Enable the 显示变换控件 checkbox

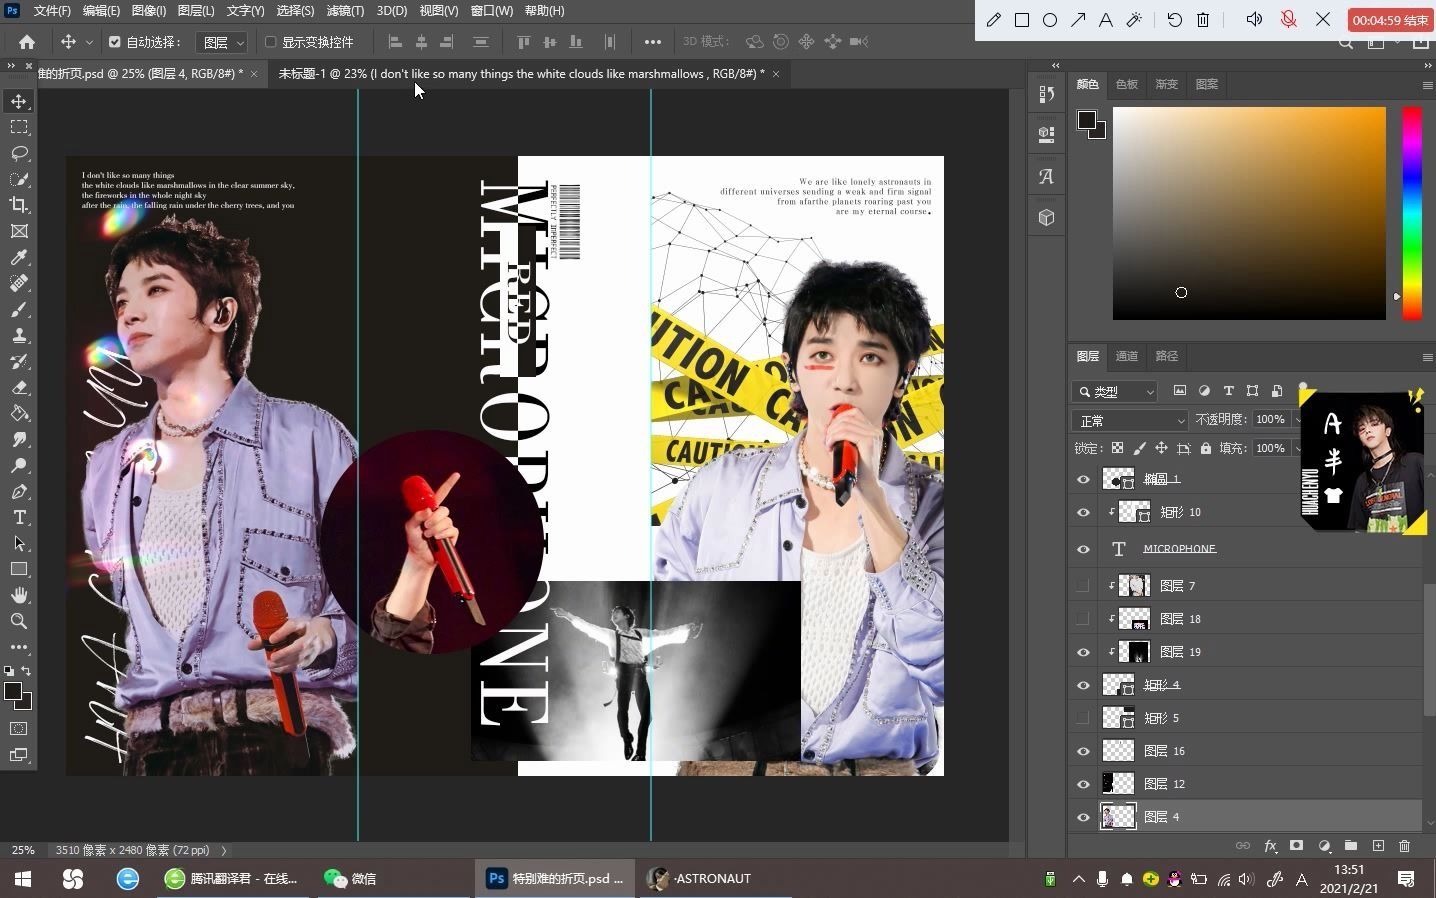click(270, 42)
